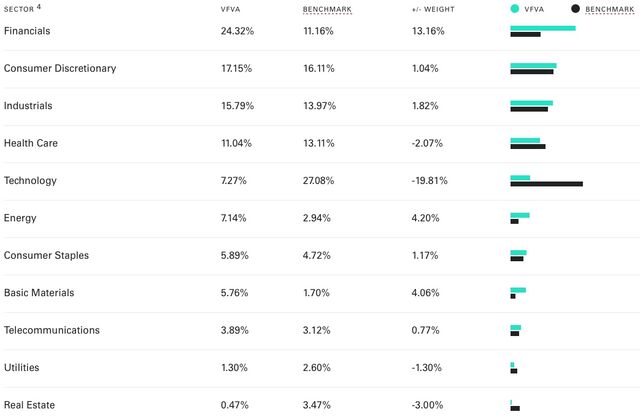Open the SECTOR footnote 4 superscript
640x417 pixels.
[x=39, y=6]
